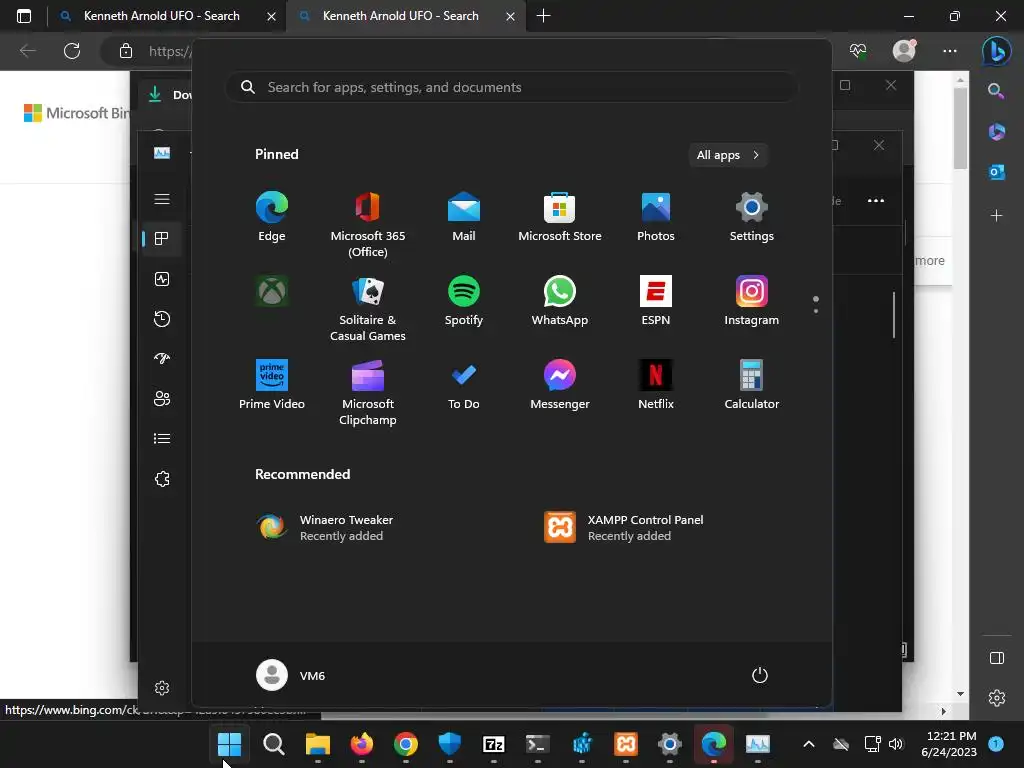1024x768 pixels.
Task: Toggle the Edge sidebar visibility button
Action: click(997, 658)
